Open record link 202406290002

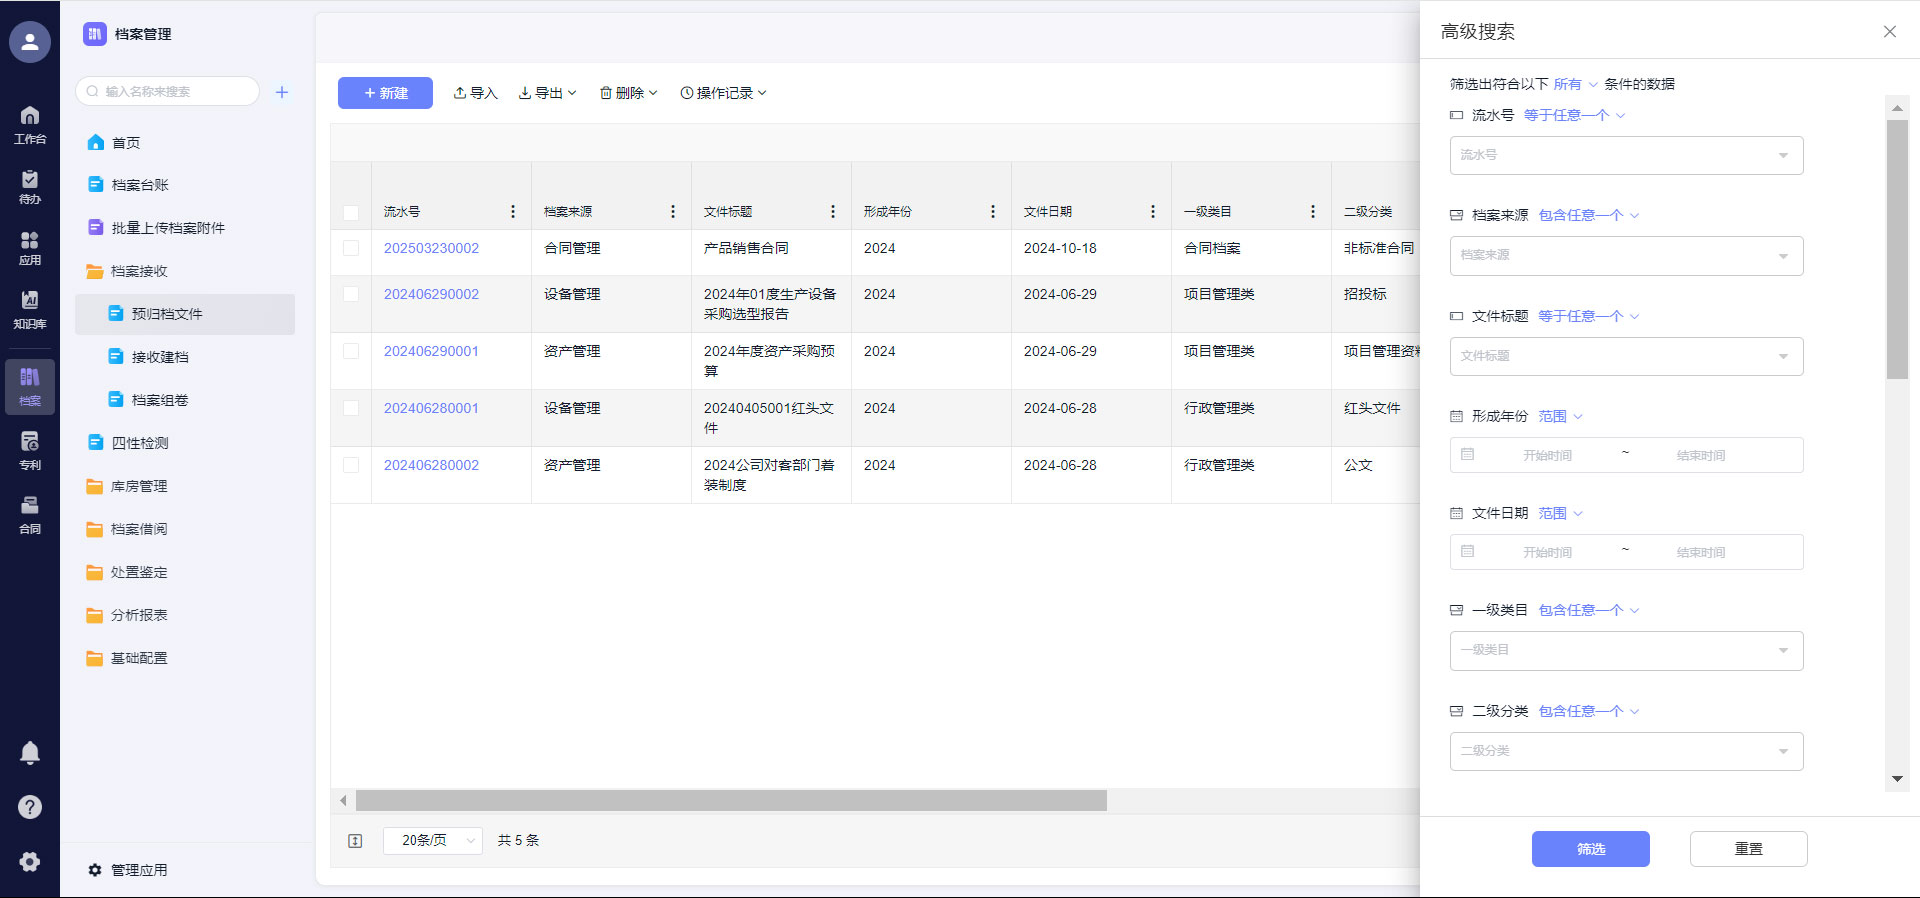[431, 294]
